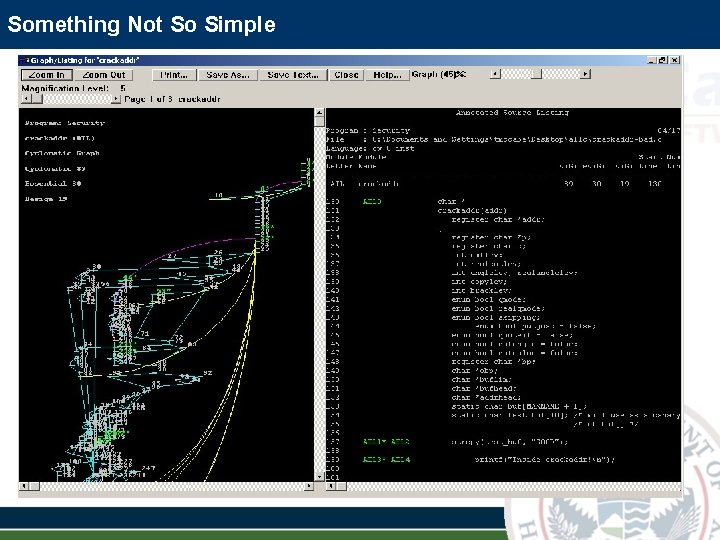Click left arrow of magnification scrollbar
Image resolution: width=720 pixels, height=540 pixels.
coord(26,99)
